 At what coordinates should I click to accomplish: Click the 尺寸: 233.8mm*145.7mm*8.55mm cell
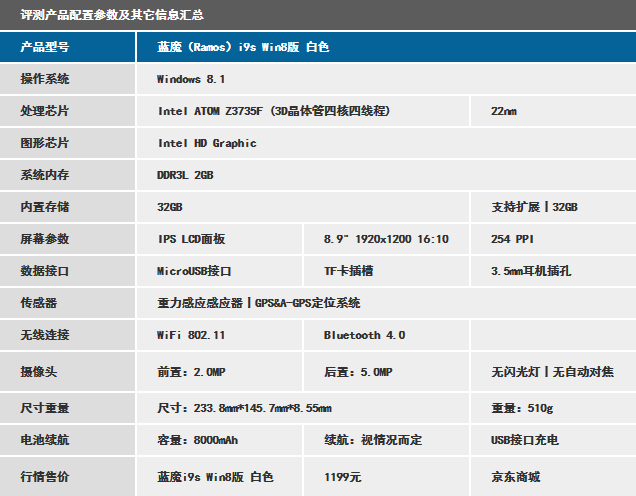point(303,408)
